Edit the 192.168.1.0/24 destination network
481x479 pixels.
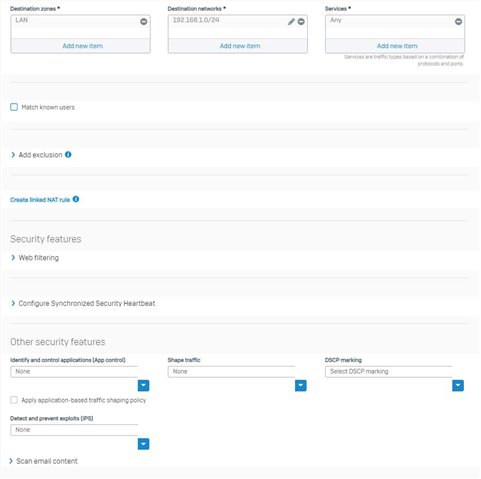coord(291,22)
